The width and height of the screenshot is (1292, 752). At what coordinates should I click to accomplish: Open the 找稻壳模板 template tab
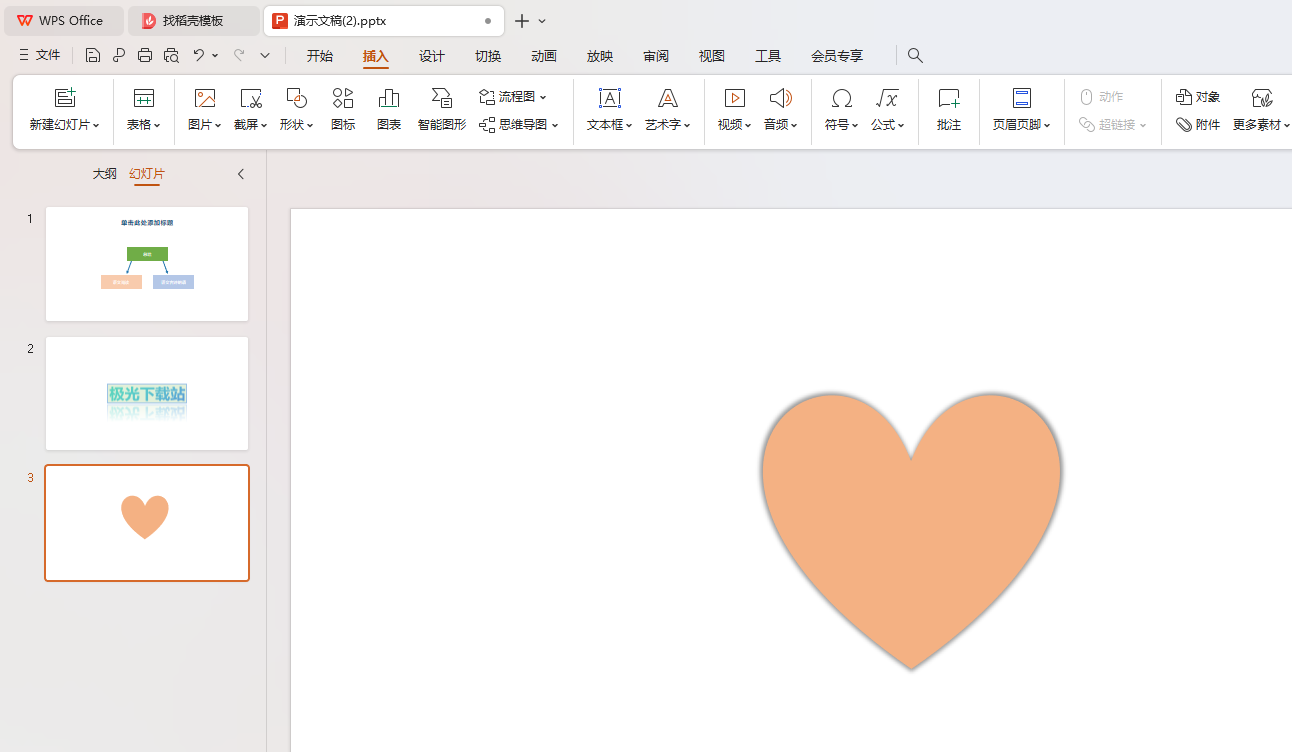[x=194, y=21]
